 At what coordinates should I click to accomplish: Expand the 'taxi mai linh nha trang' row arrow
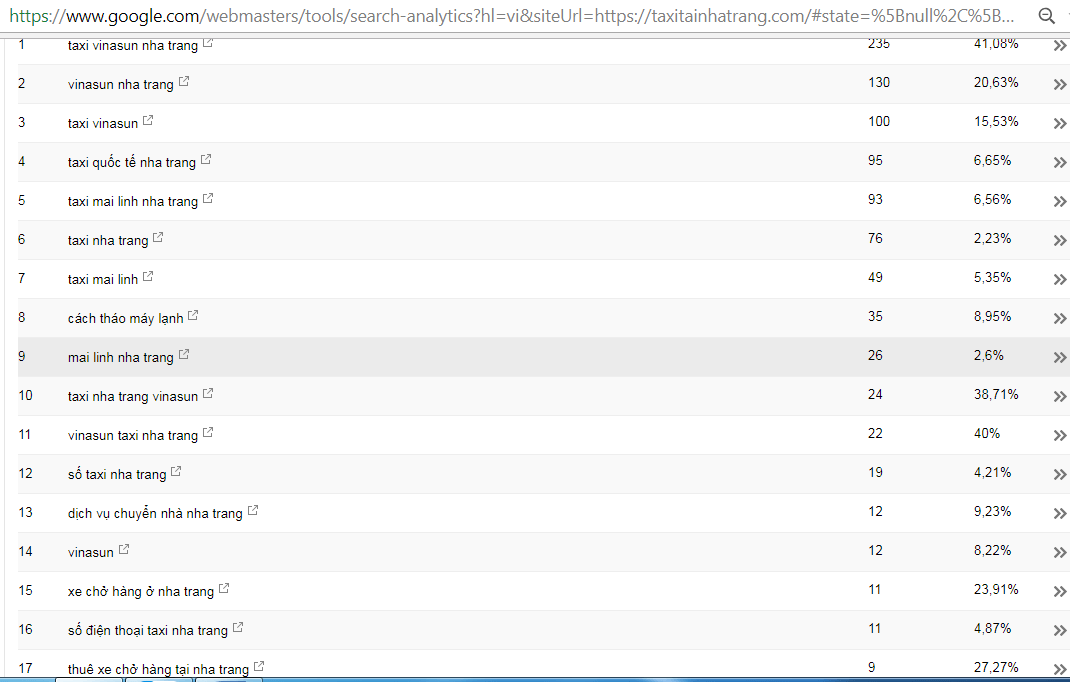pos(1059,201)
